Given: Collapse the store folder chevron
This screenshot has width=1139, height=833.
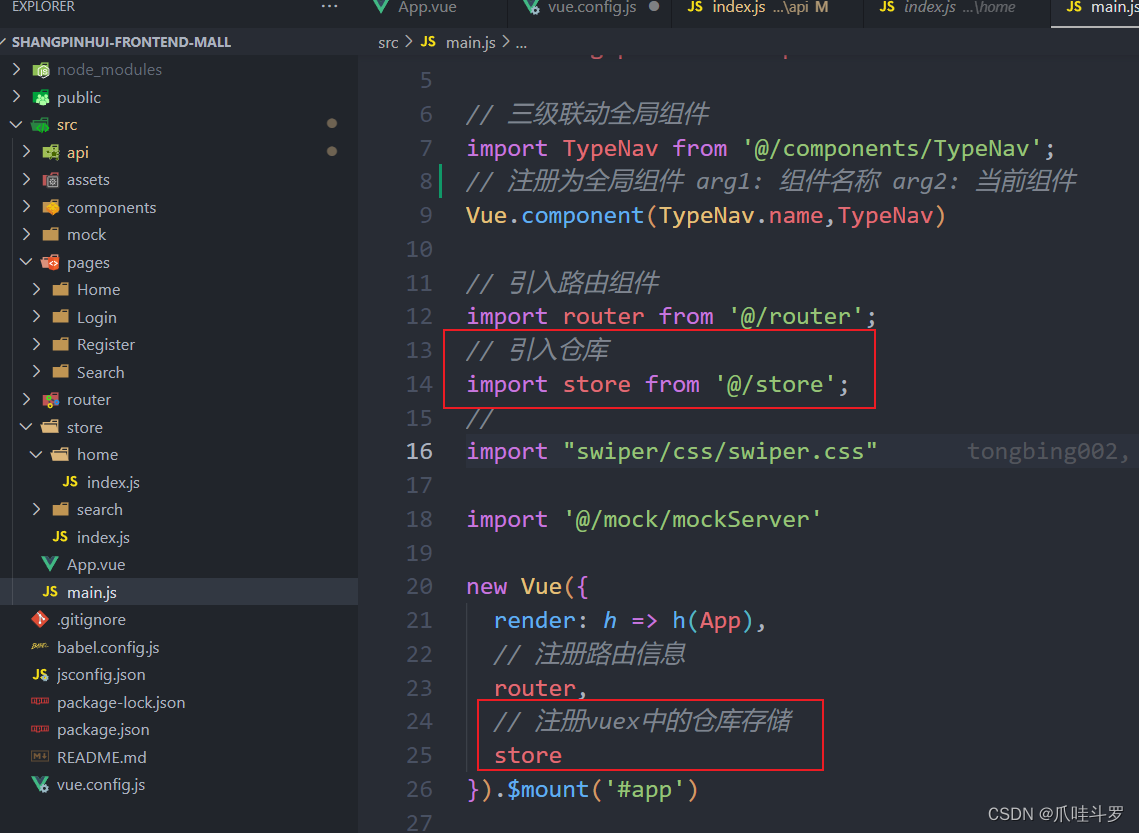Looking at the screenshot, I should [26, 427].
